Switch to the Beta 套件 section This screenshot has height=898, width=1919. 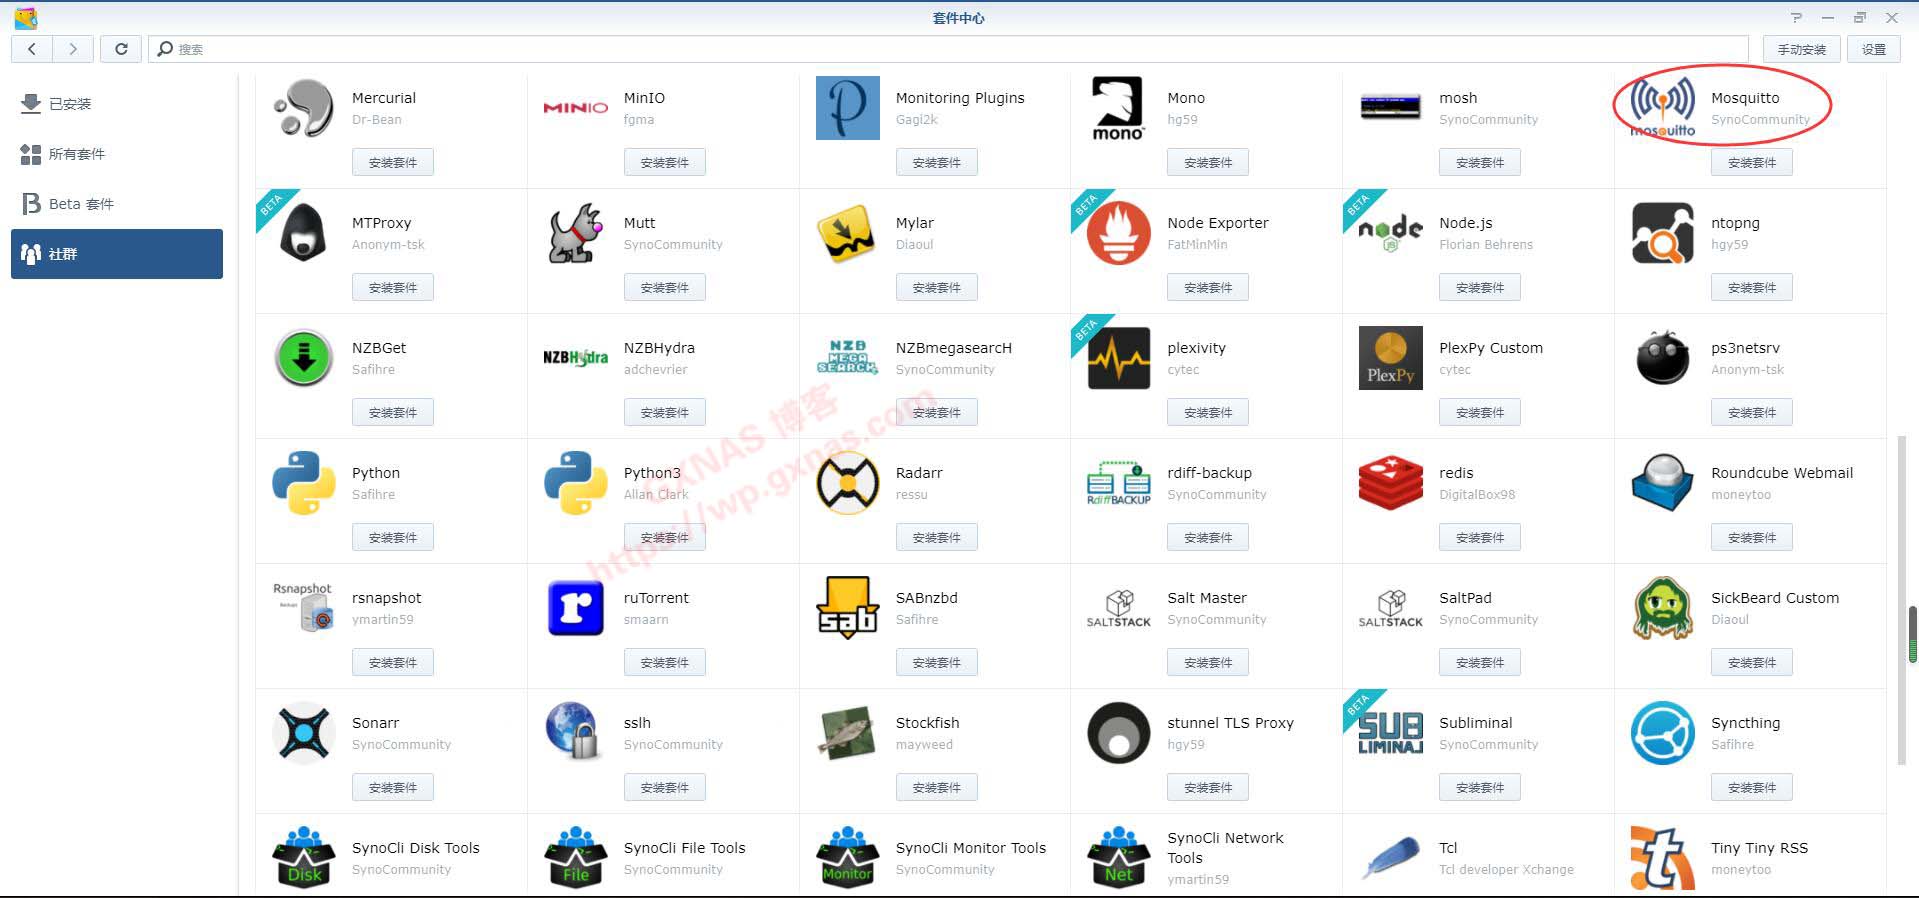[x=117, y=204]
